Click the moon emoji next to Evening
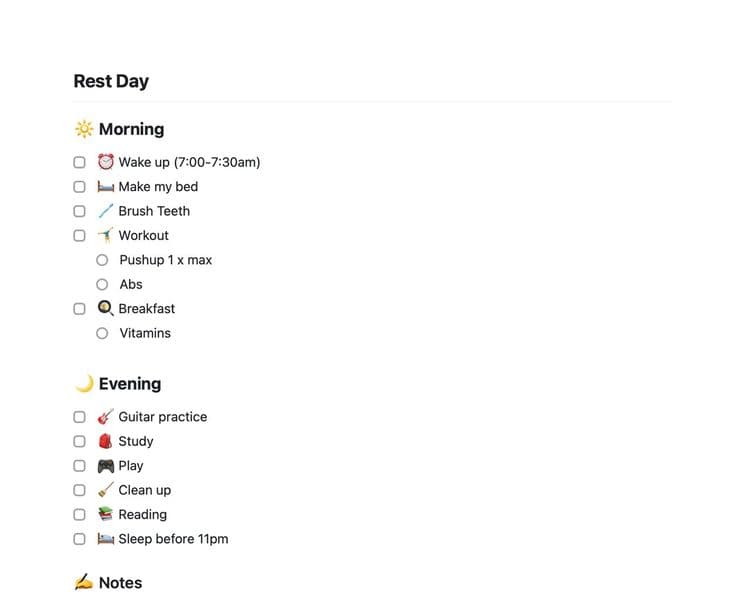 click(x=84, y=383)
